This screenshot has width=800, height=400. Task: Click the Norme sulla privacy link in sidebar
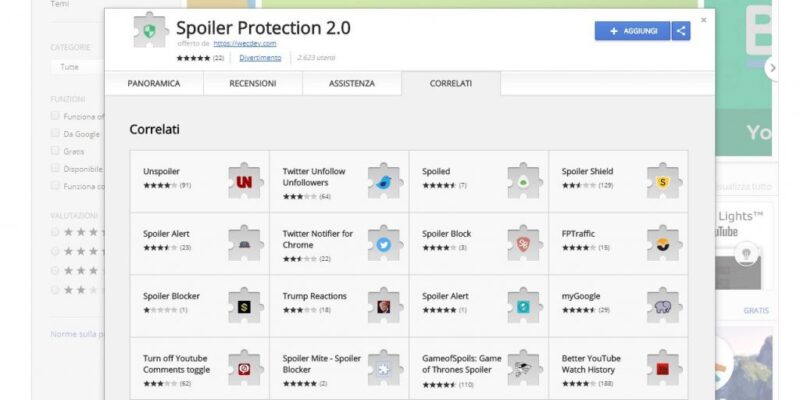78,334
